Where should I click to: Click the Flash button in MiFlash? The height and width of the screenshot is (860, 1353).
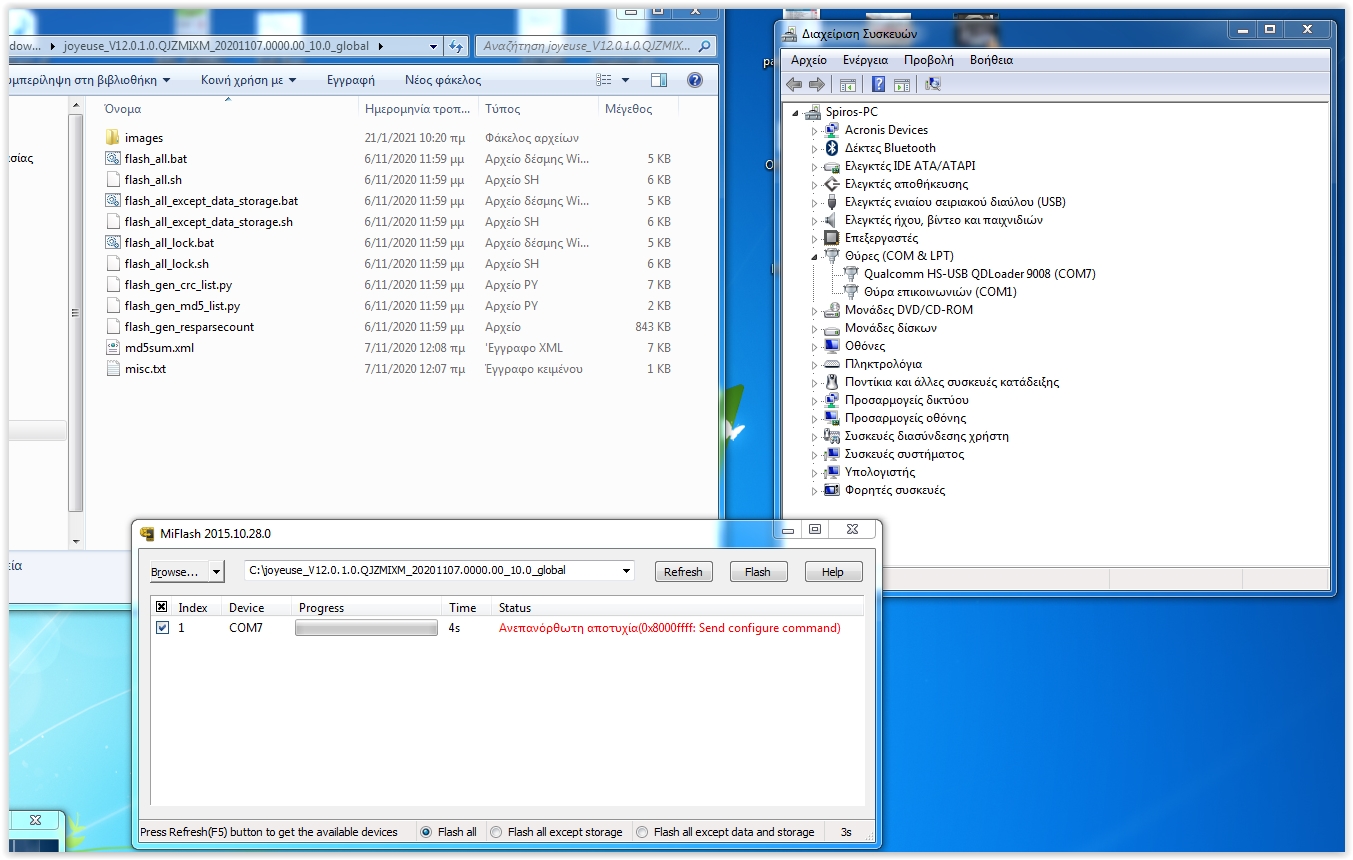click(758, 572)
